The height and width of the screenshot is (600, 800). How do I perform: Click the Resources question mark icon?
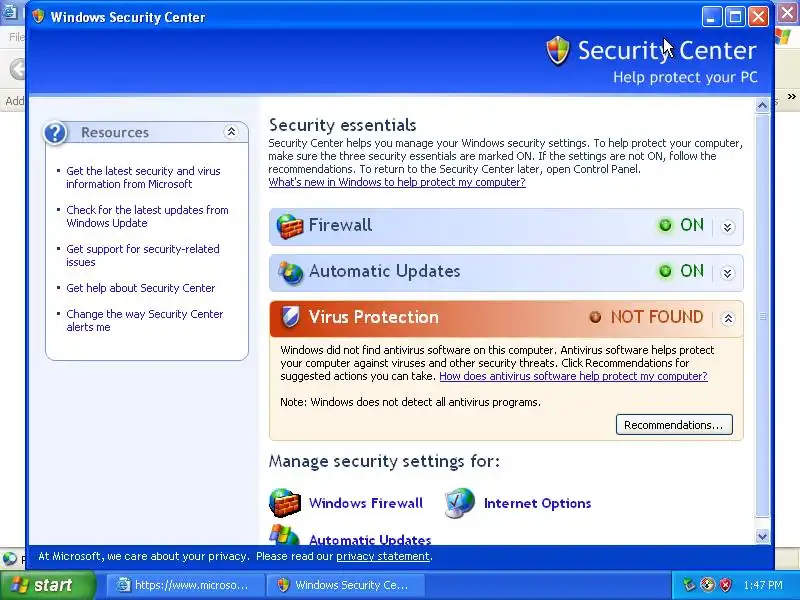(x=55, y=133)
